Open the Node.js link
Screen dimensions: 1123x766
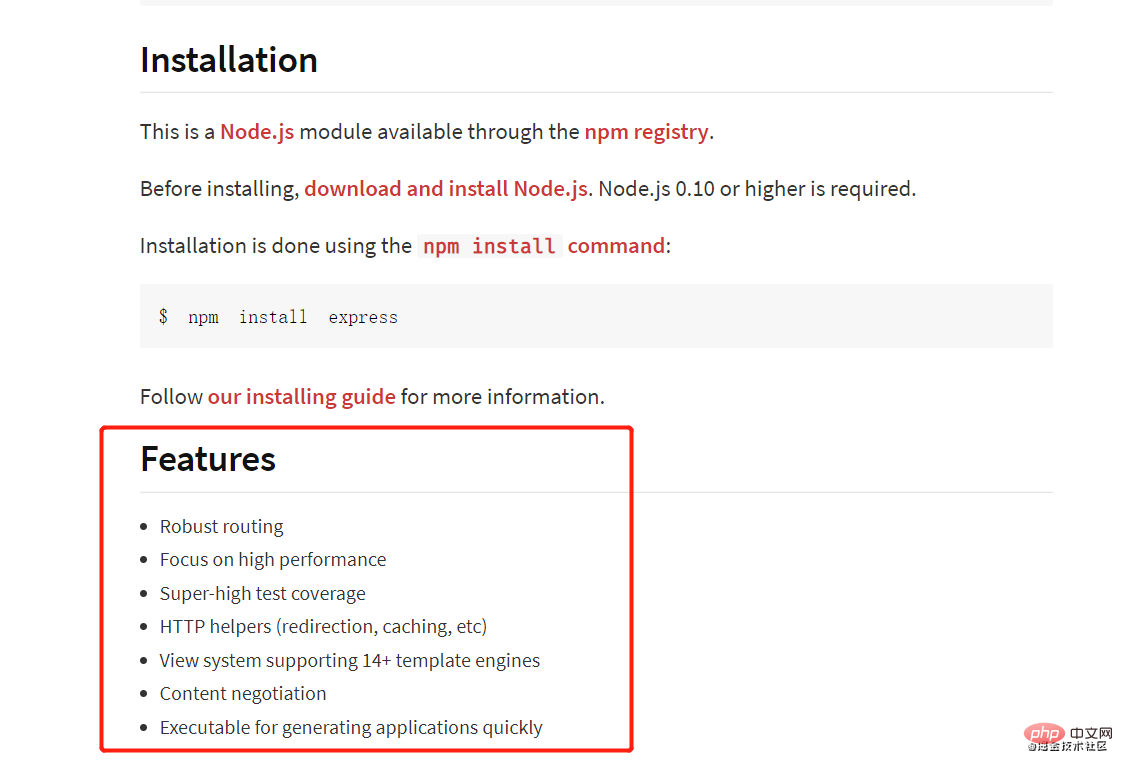pos(257,132)
